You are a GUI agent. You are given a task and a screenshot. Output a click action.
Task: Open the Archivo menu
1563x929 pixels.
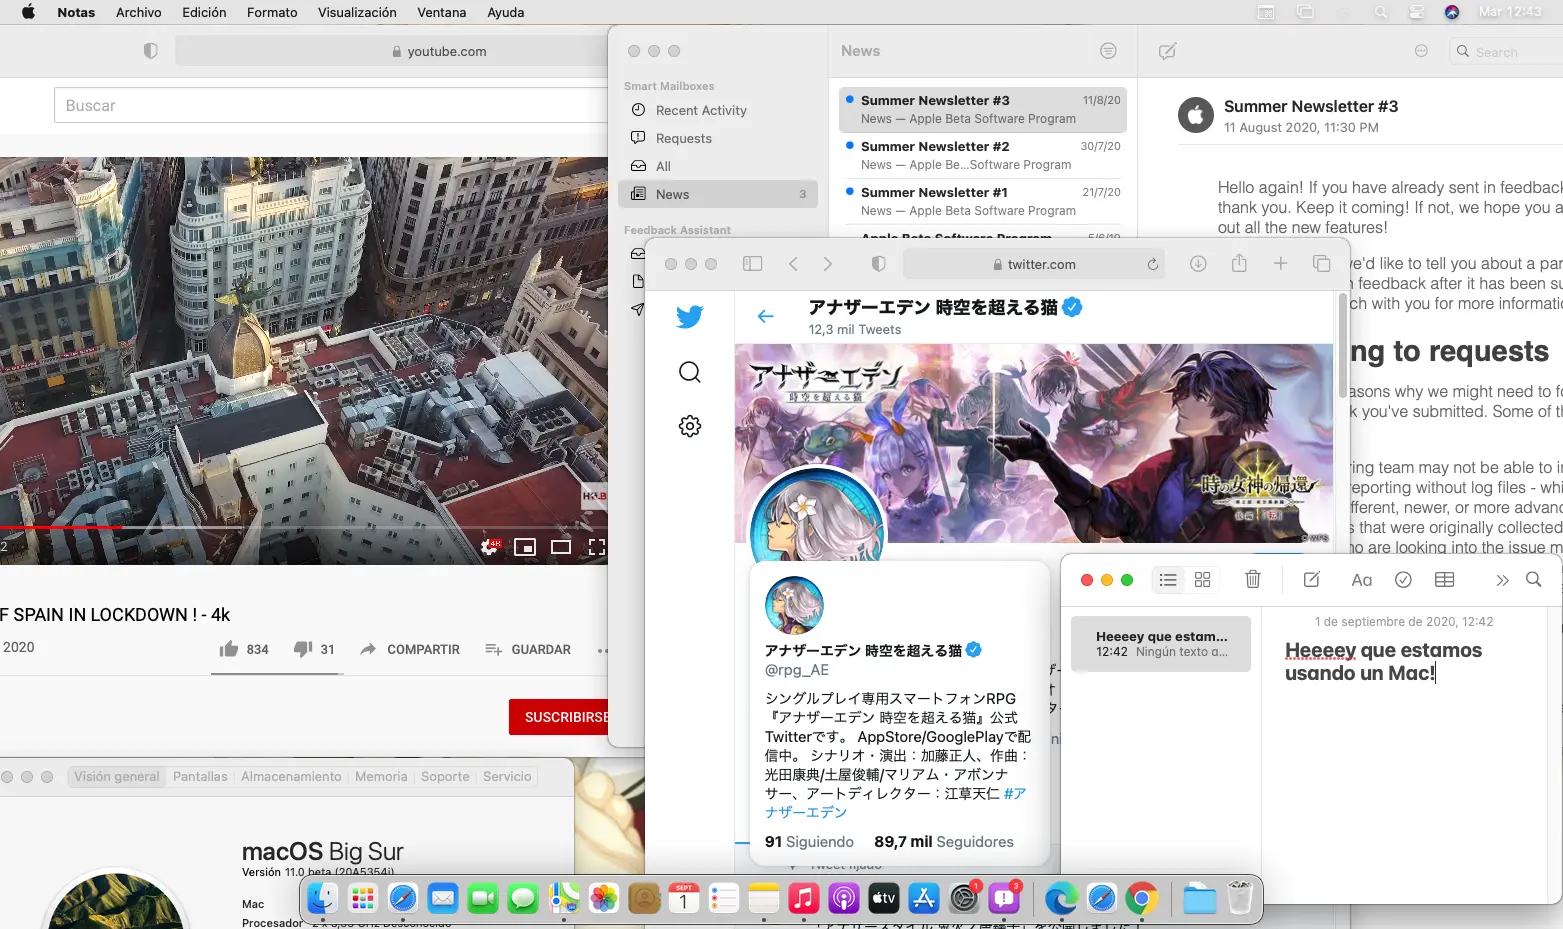(138, 12)
